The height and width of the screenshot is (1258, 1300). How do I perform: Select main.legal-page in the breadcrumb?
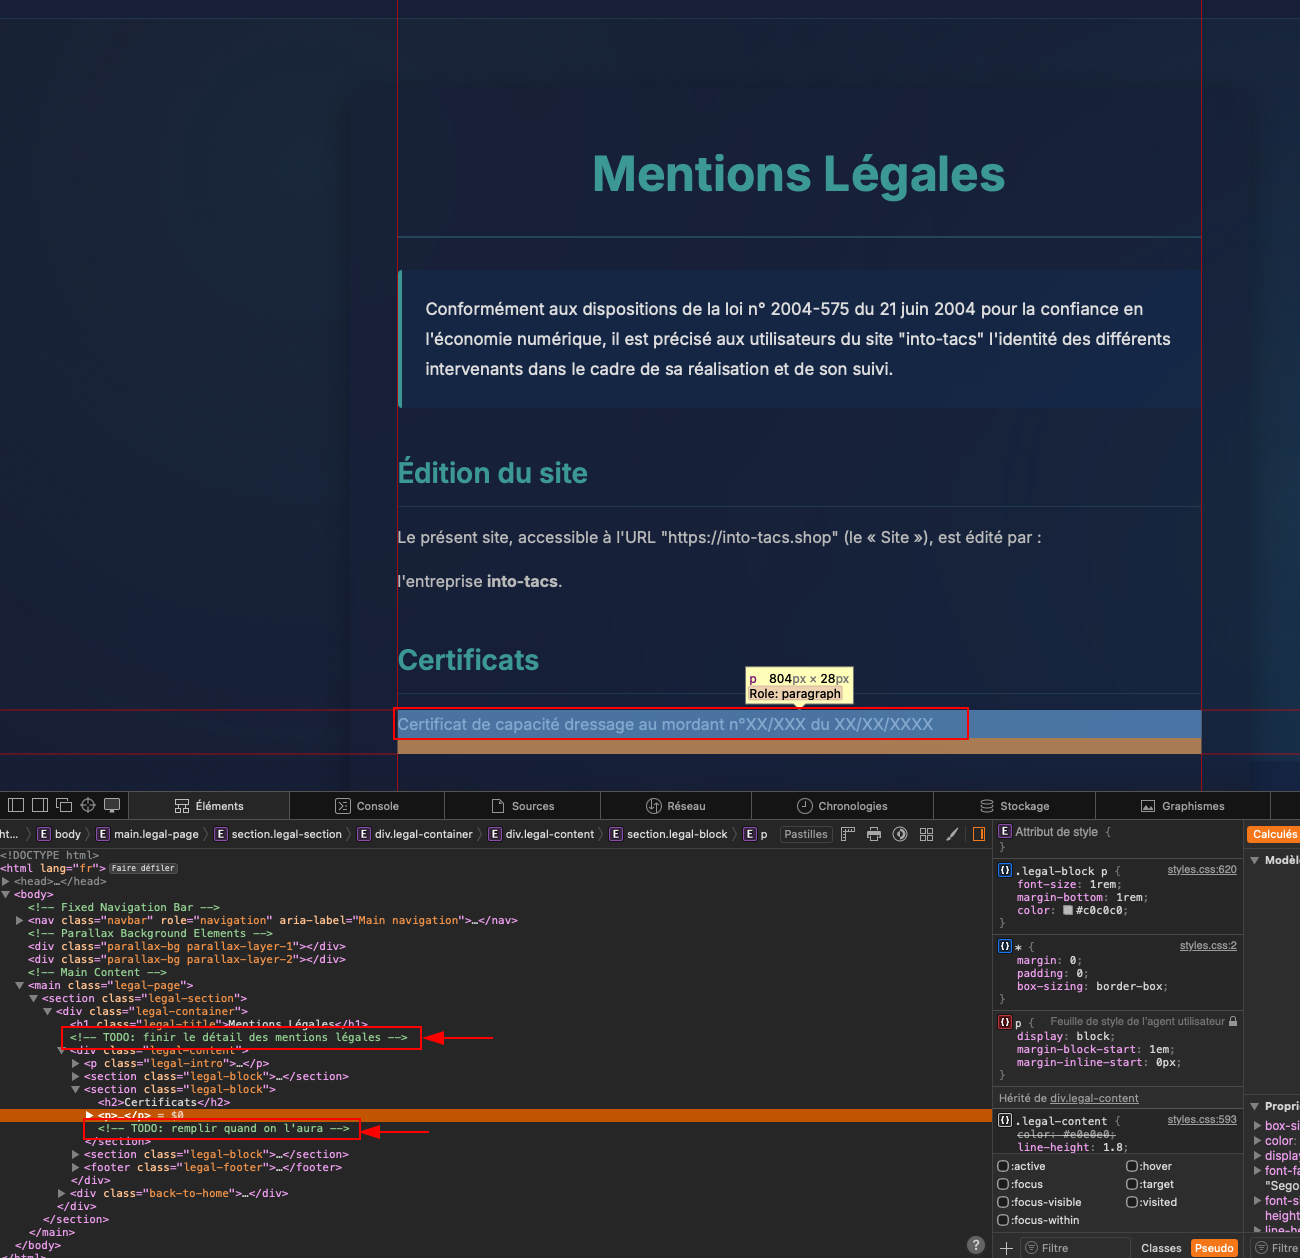[148, 834]
